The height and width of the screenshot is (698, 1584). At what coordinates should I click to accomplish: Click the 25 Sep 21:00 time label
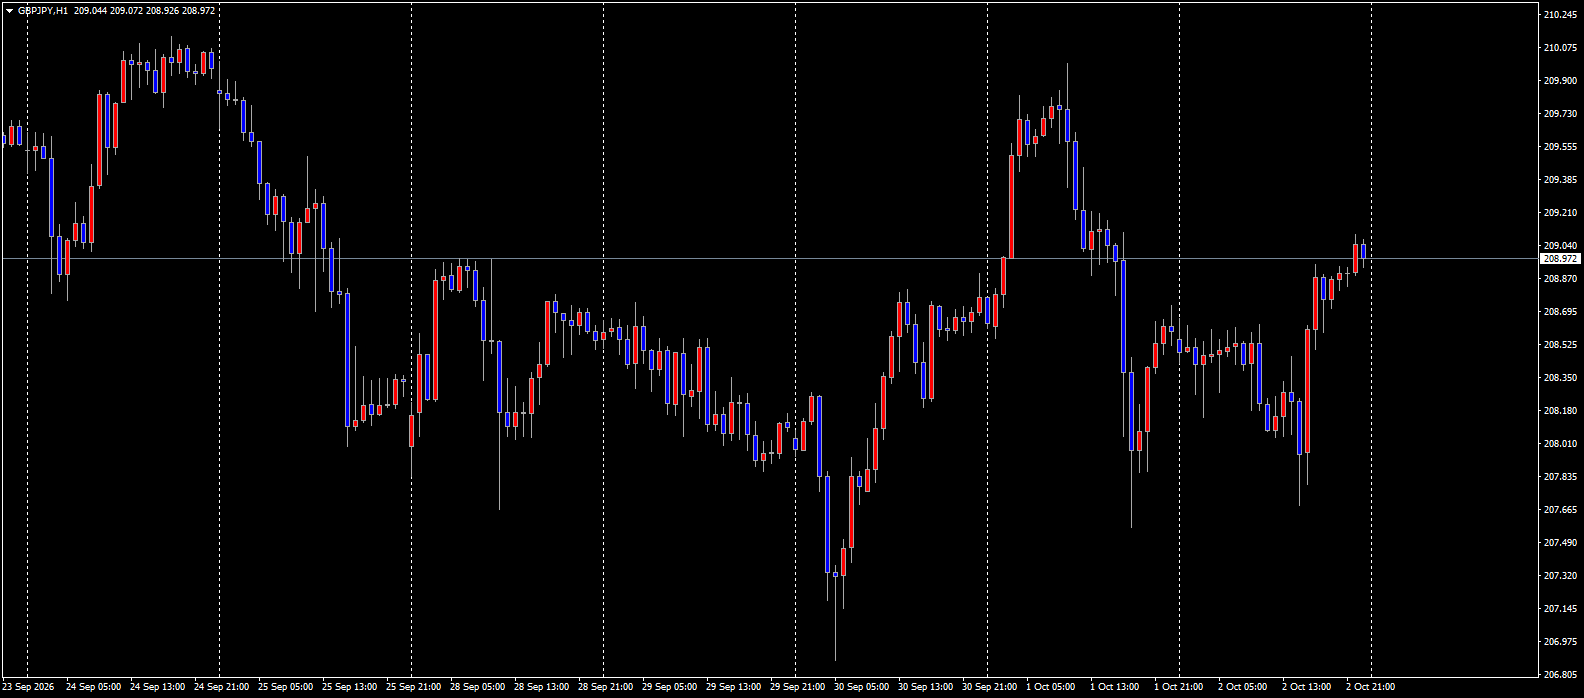(x=413, y=687)
